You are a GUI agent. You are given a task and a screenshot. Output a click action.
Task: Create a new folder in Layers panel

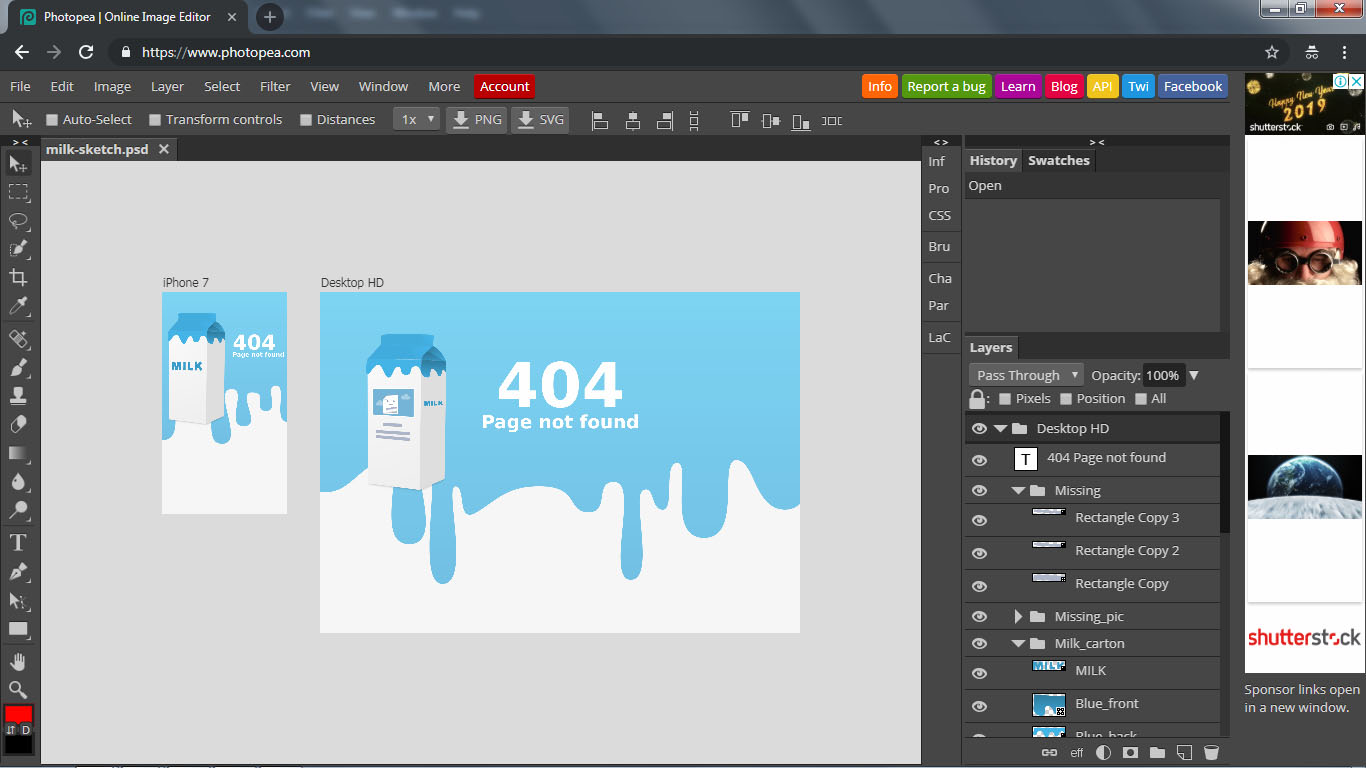pyautogui.click(x=1157, y=752)
